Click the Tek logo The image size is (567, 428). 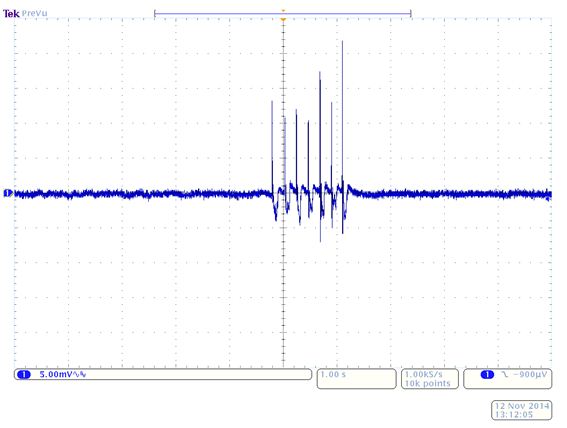tap(10, 14)
